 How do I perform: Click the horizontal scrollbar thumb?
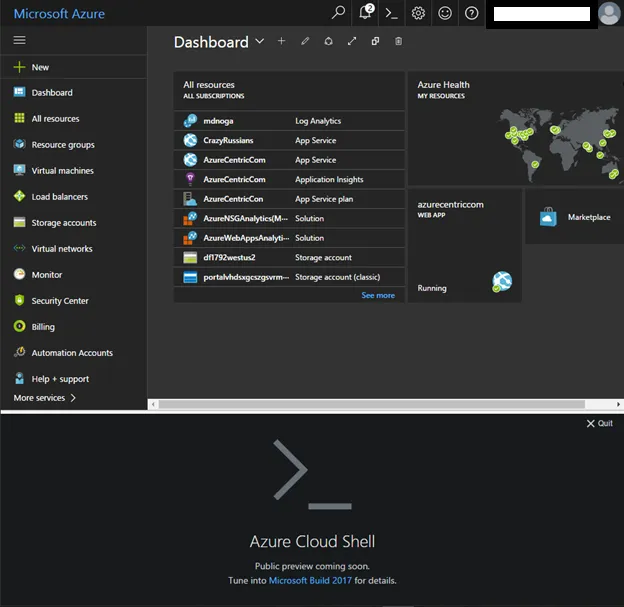pyautogui.click(x=372, y=404)
